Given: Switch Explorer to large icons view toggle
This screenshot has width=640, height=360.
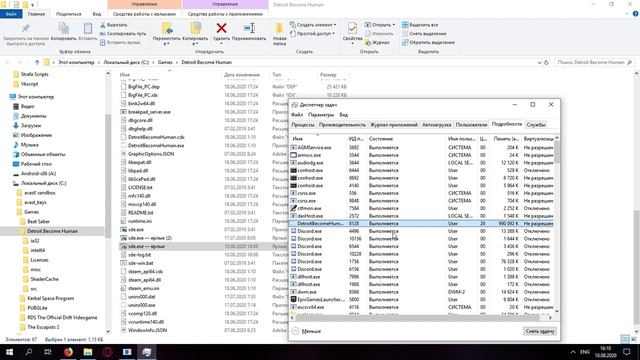Looking at the screenshot, I should (x=634, y=339).
